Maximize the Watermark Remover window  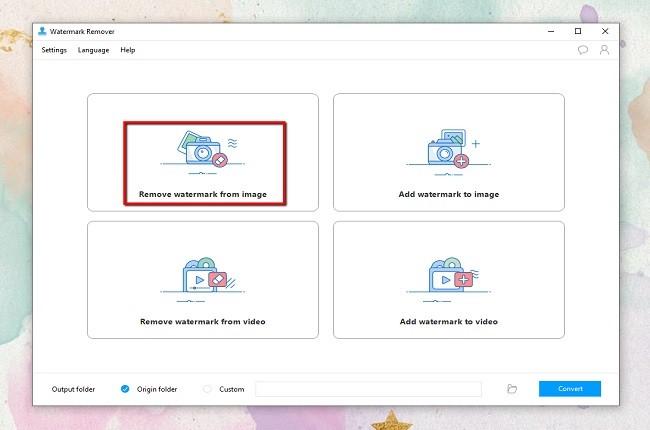[577, 31]
